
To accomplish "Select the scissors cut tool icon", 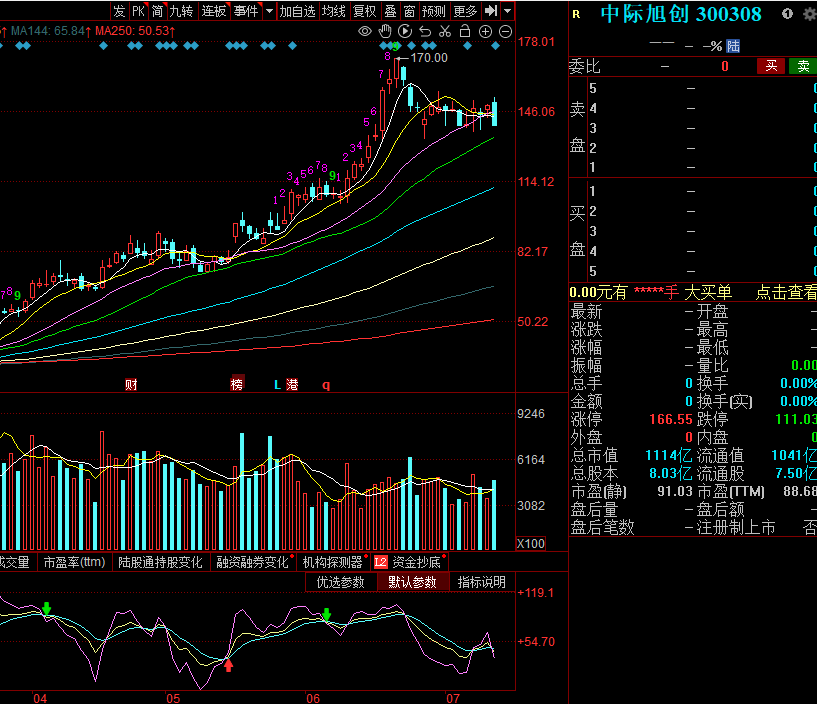I will 445,32.
